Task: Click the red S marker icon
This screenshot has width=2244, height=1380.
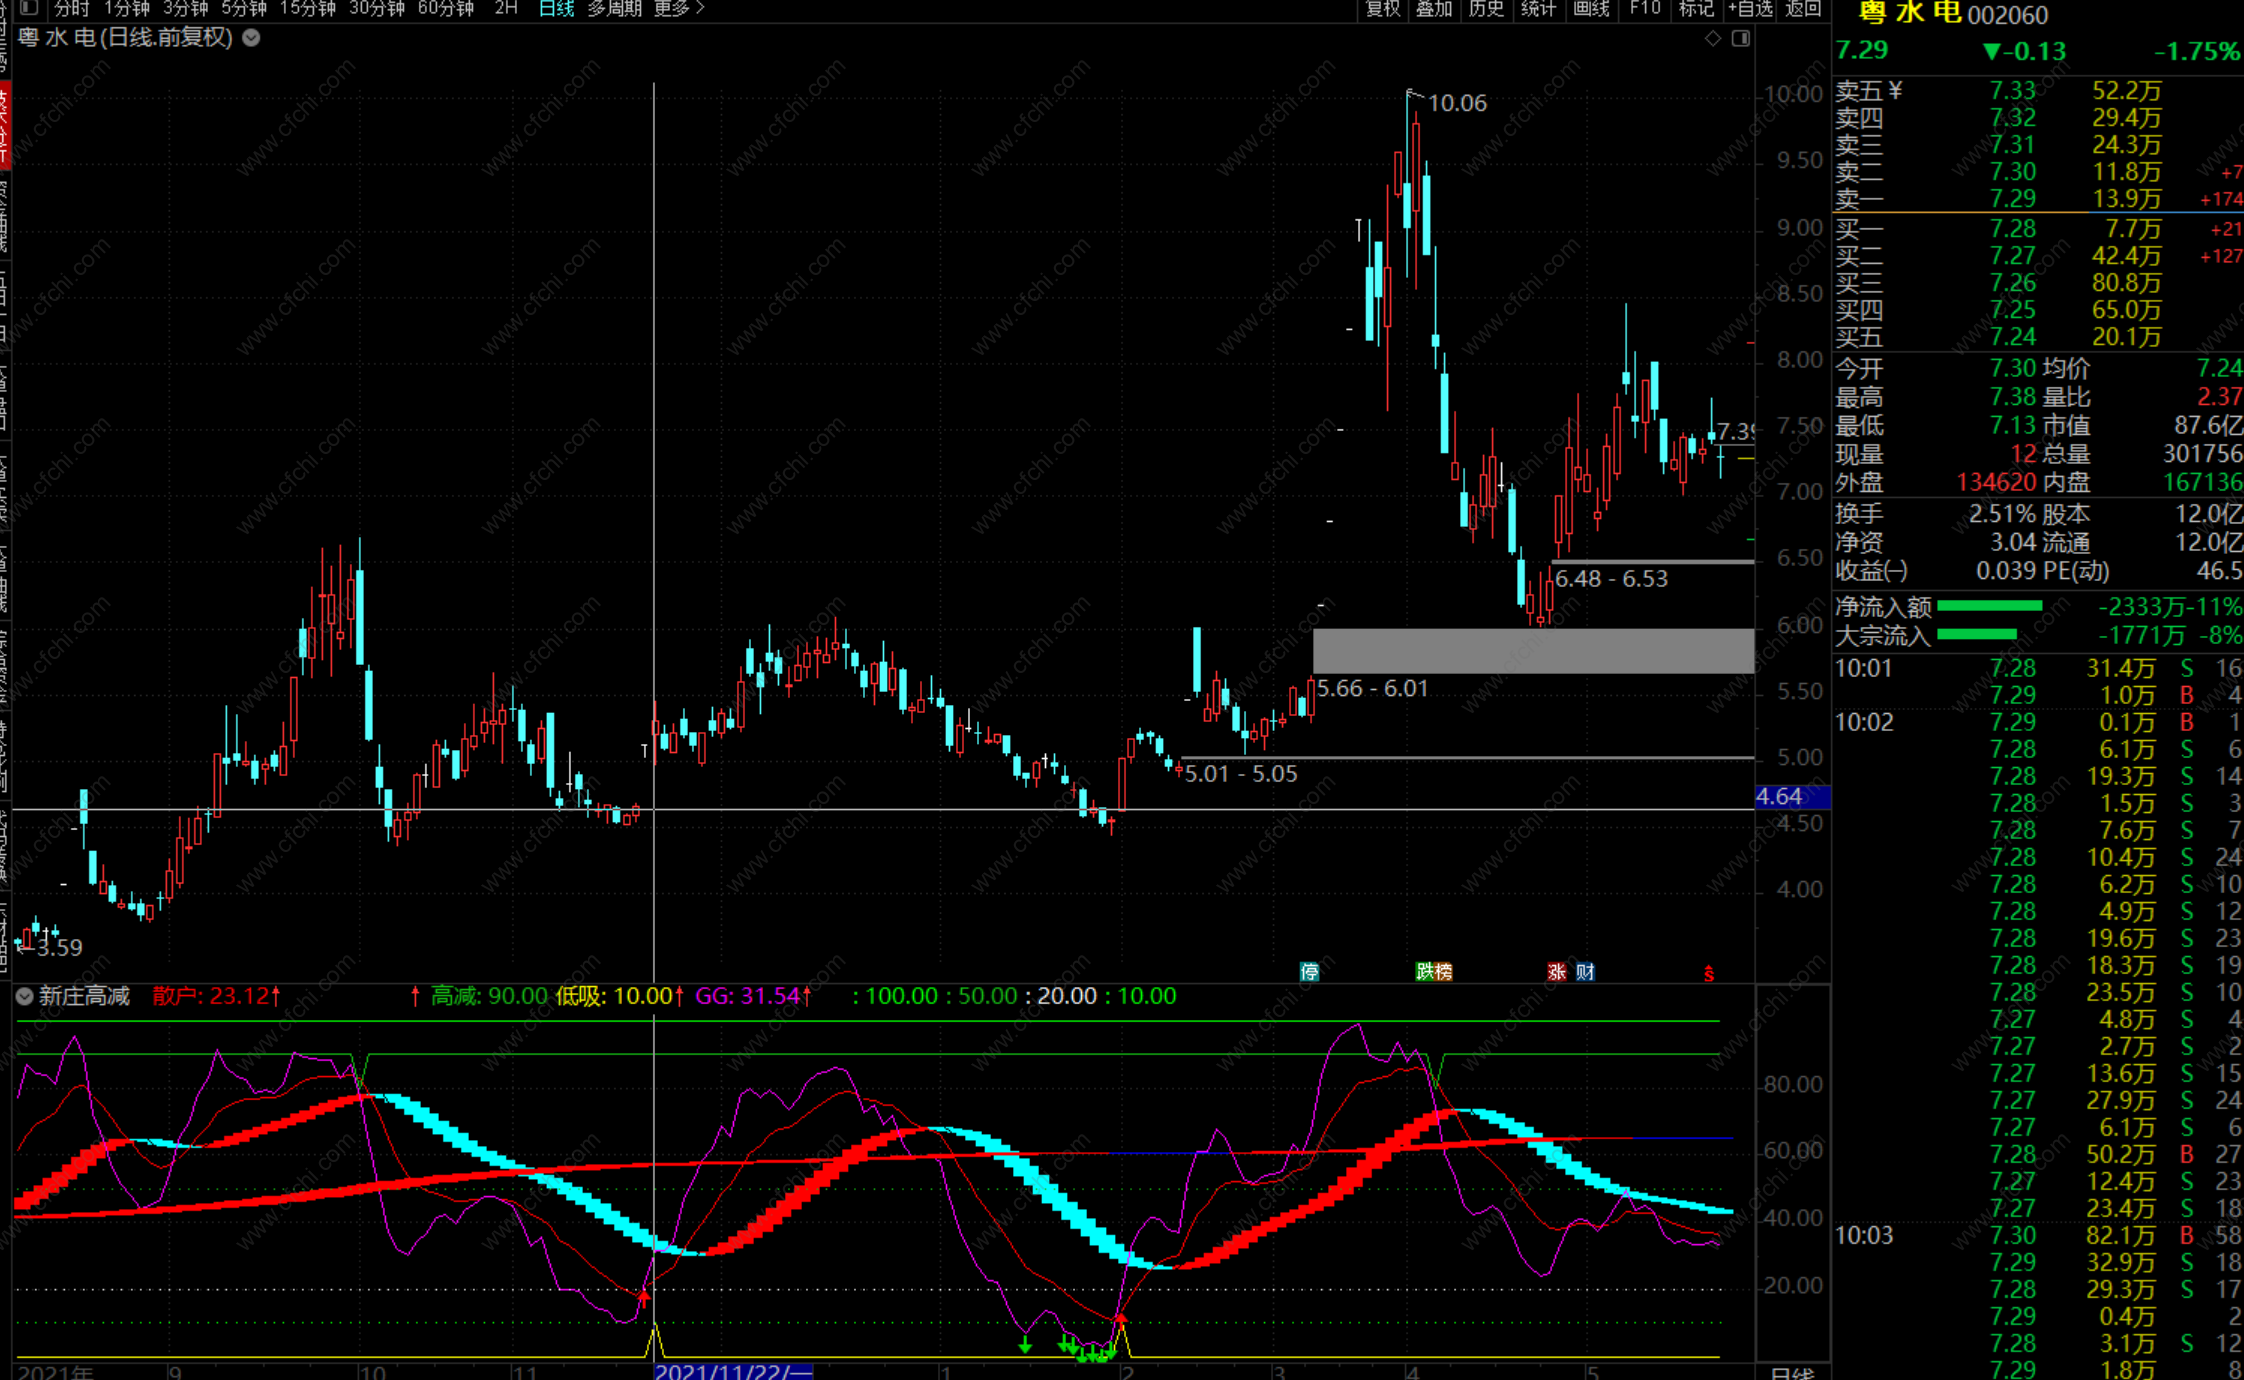Action: (1709, 973)
